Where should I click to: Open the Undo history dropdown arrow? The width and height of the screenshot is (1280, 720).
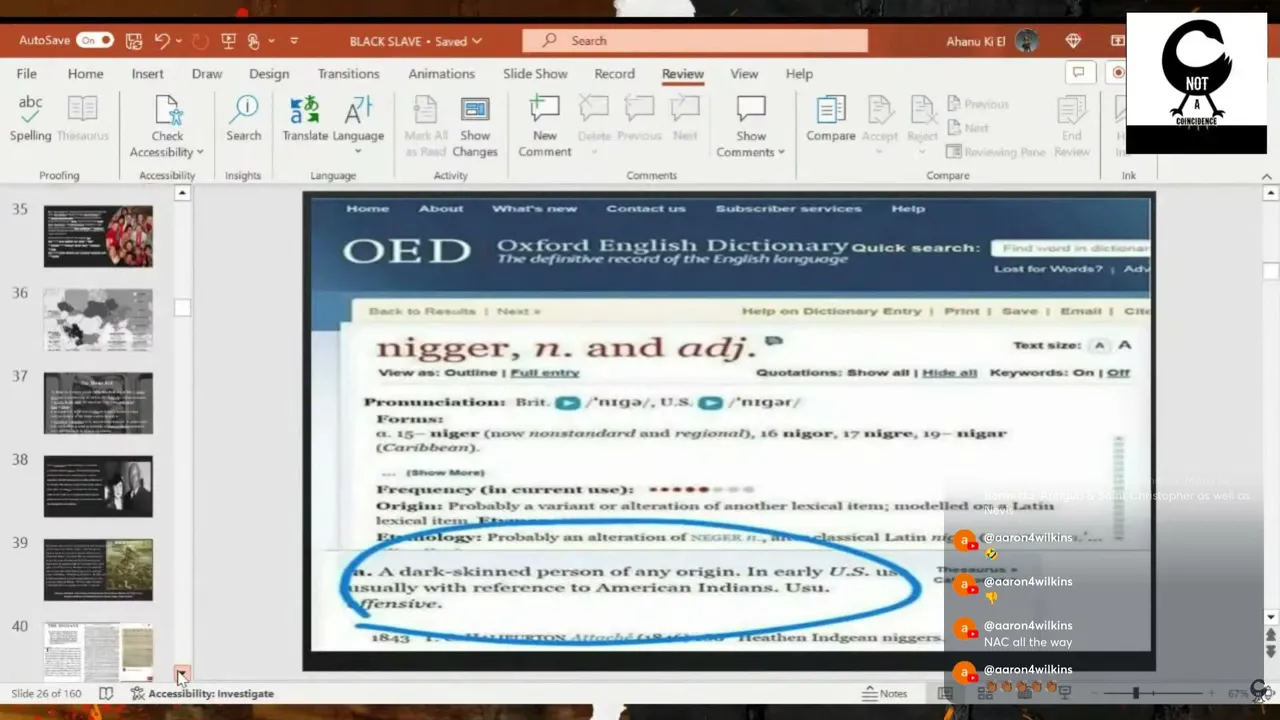[x=179, y=41]
